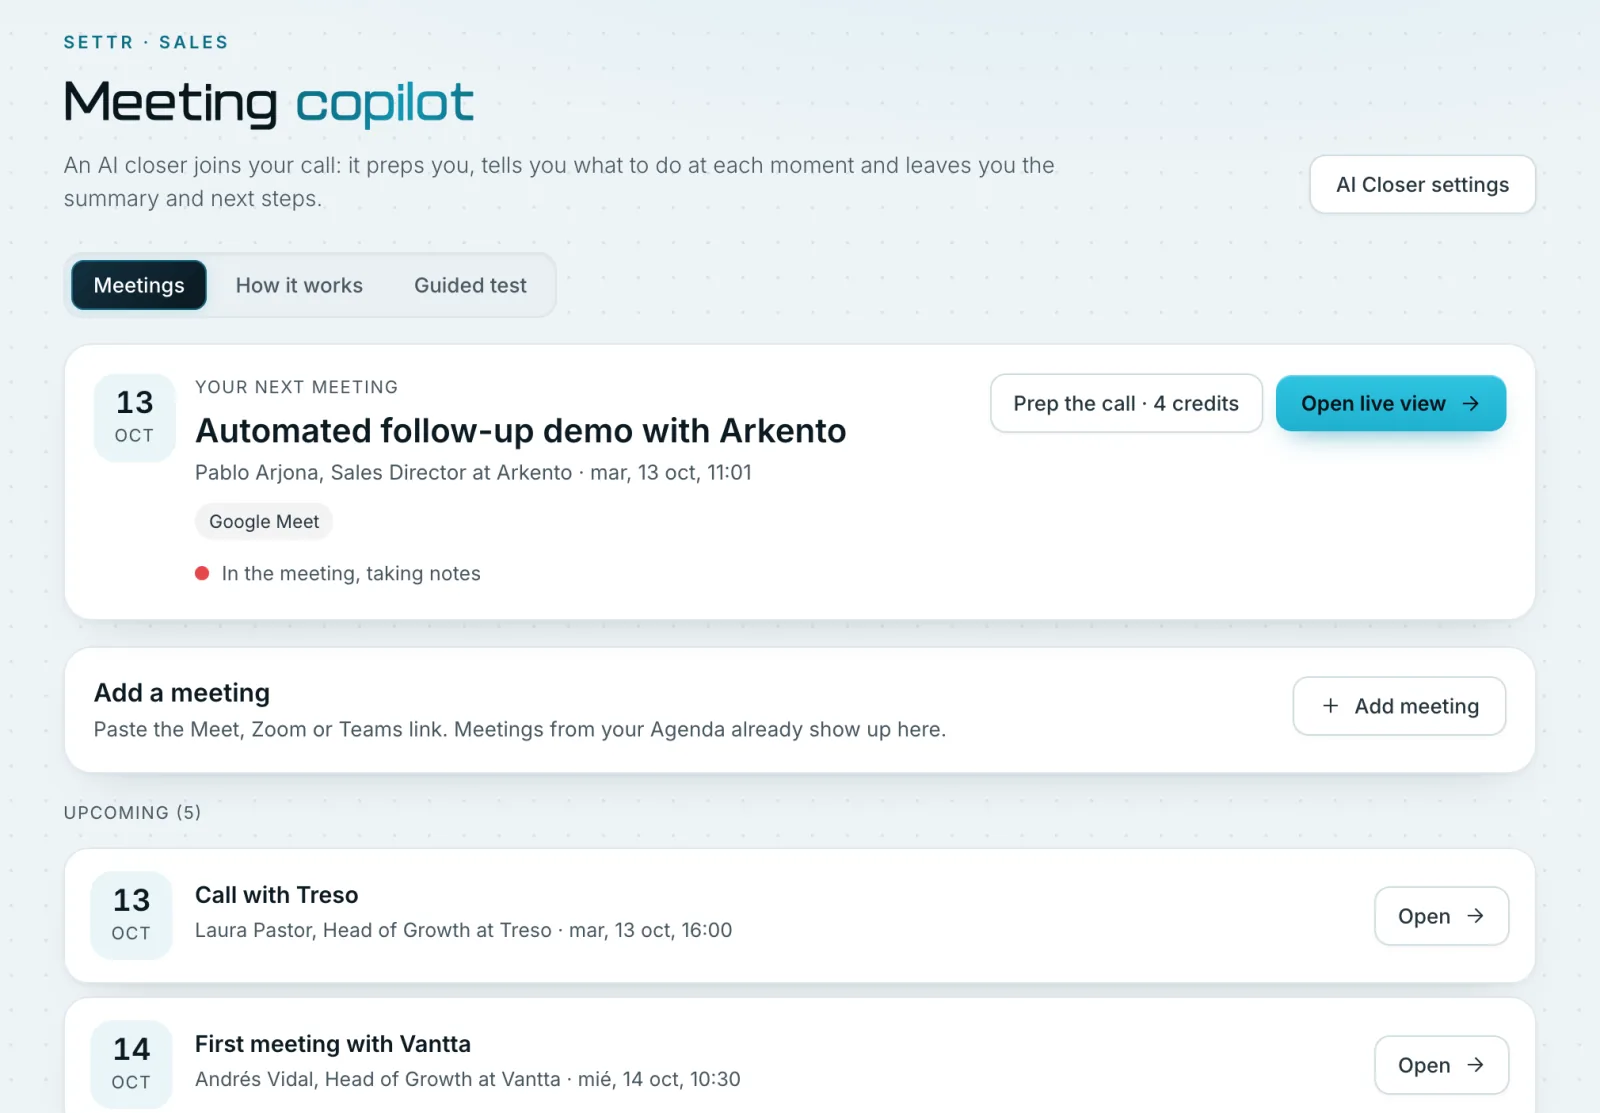The height and width of the screenshot is (1113, 1600).
Task: Click Prep the call · 4 credits button
Action: [1126, 403]
